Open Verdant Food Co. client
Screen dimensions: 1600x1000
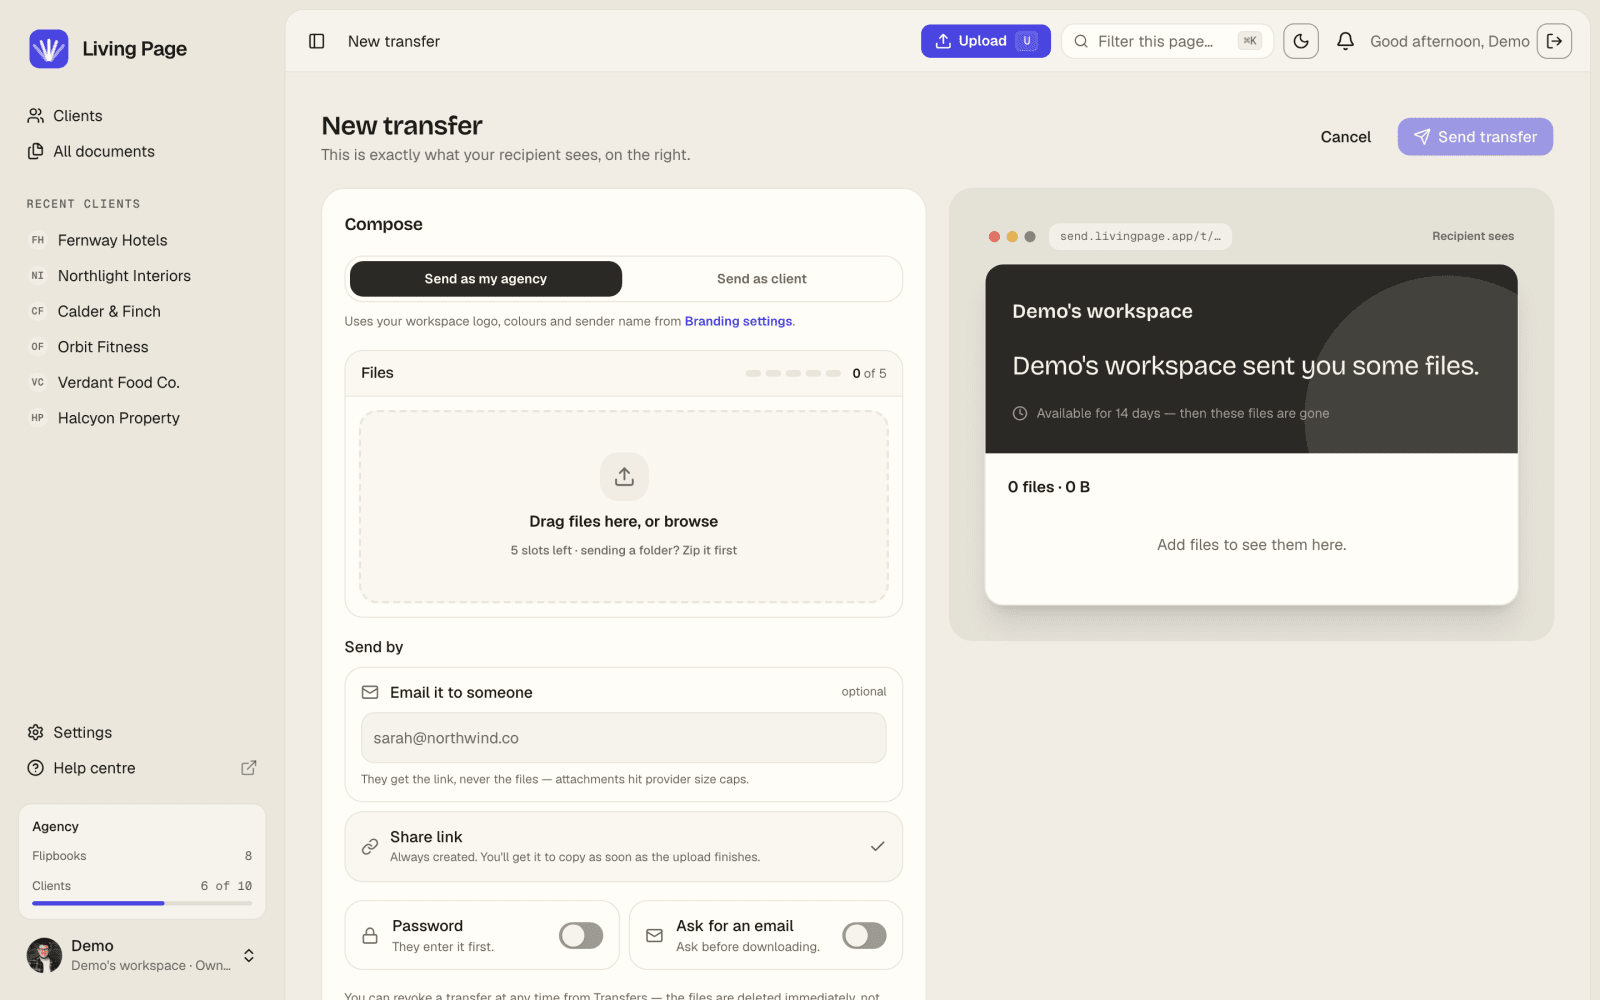pyautogui.click(x=142, y=382)
